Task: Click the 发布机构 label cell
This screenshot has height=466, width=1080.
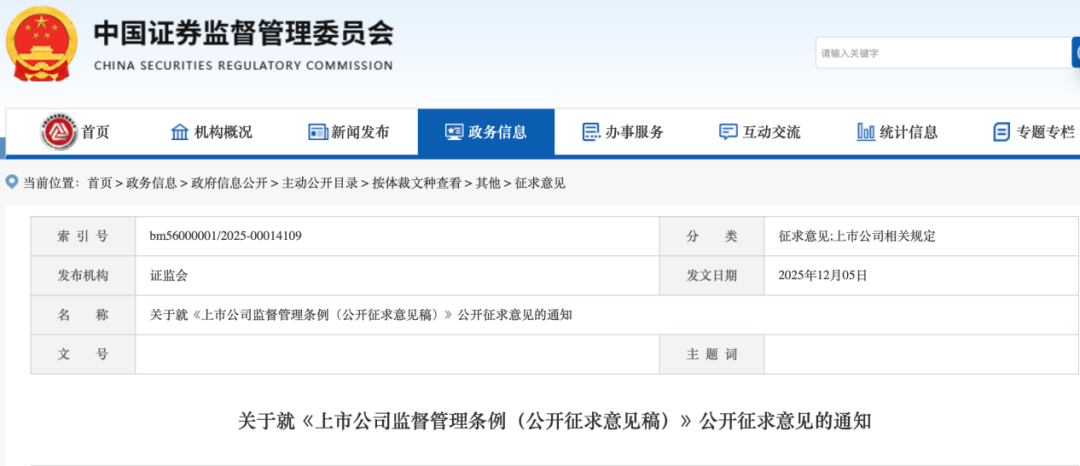Action: 83,276
